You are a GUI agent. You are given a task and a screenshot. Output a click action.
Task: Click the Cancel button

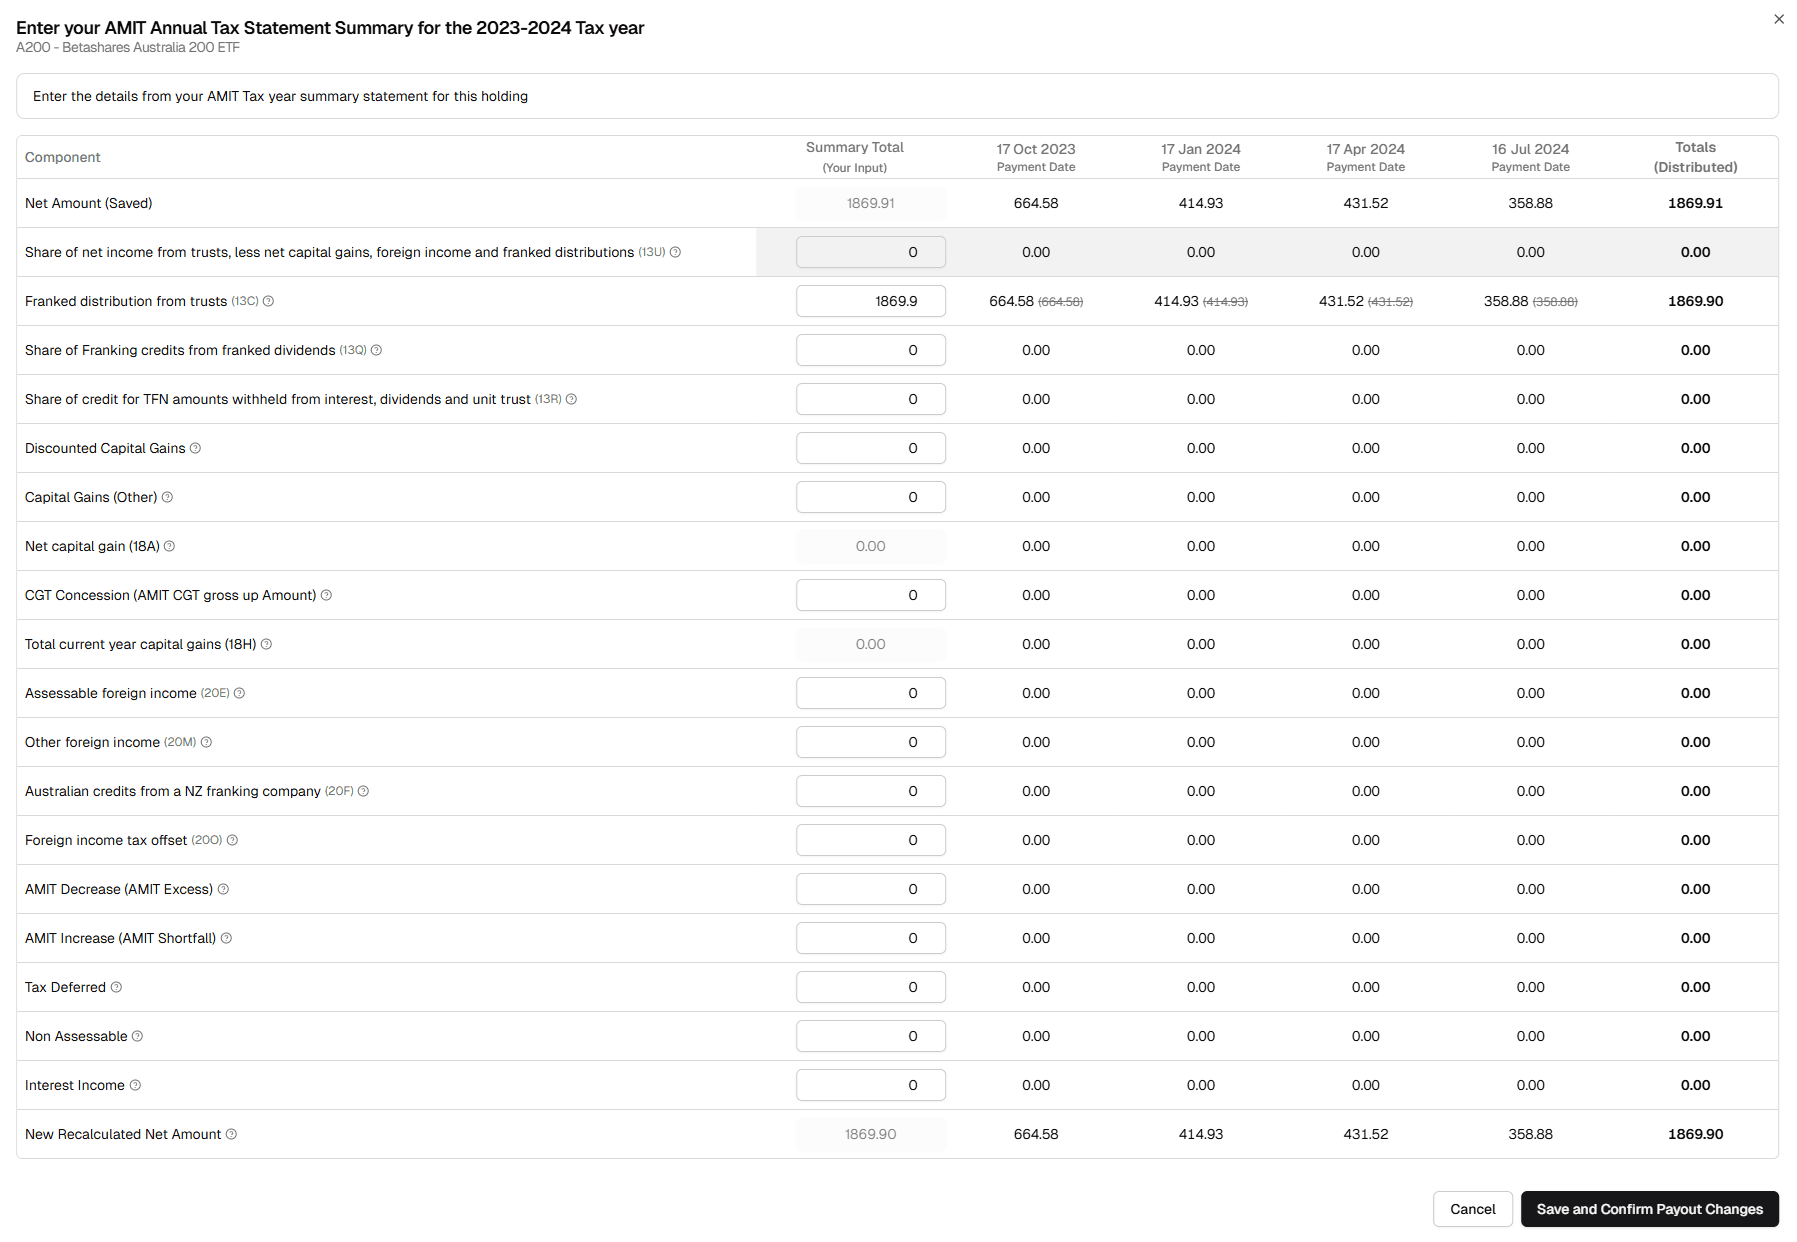click(1472, 1209)
